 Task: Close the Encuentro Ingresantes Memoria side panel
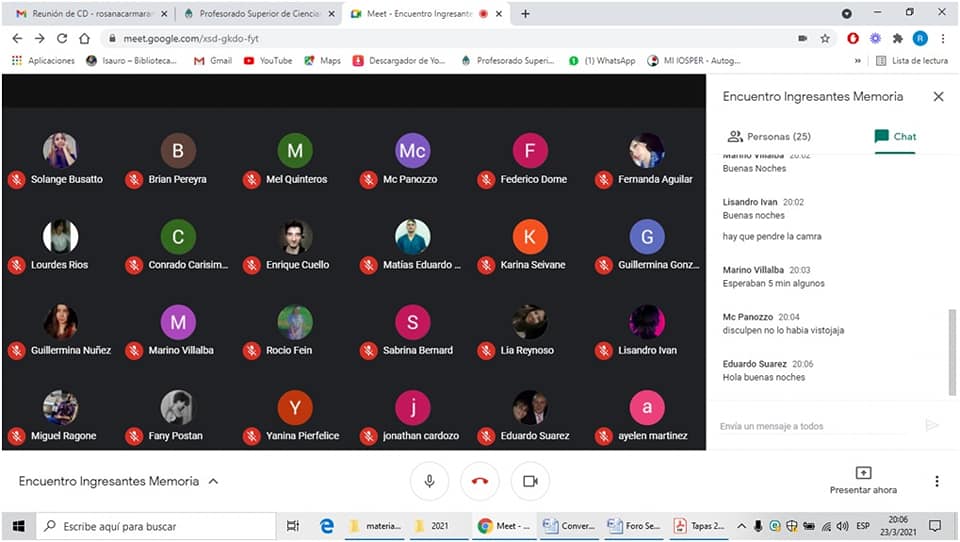pos(938,97)
